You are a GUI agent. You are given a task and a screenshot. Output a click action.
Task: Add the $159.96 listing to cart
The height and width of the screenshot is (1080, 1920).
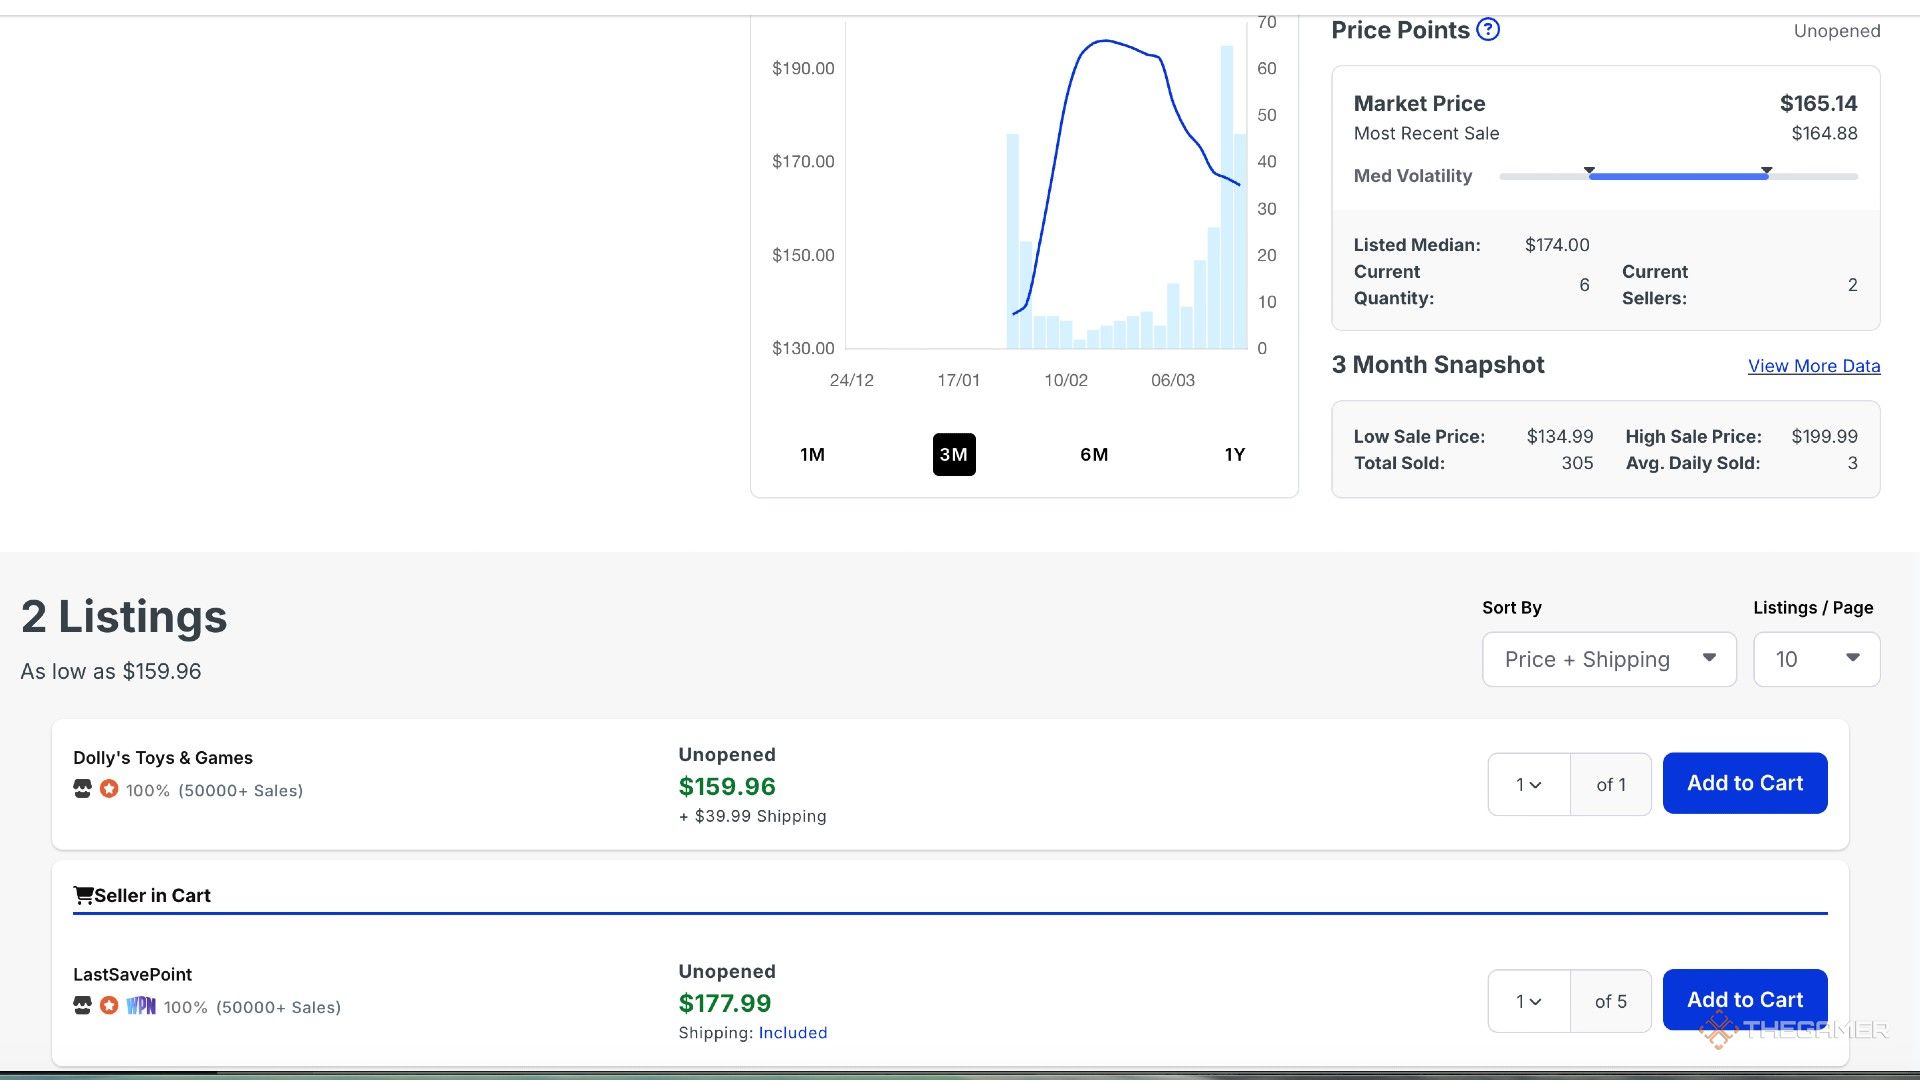pyautogui.click(x=1744, y=783)
